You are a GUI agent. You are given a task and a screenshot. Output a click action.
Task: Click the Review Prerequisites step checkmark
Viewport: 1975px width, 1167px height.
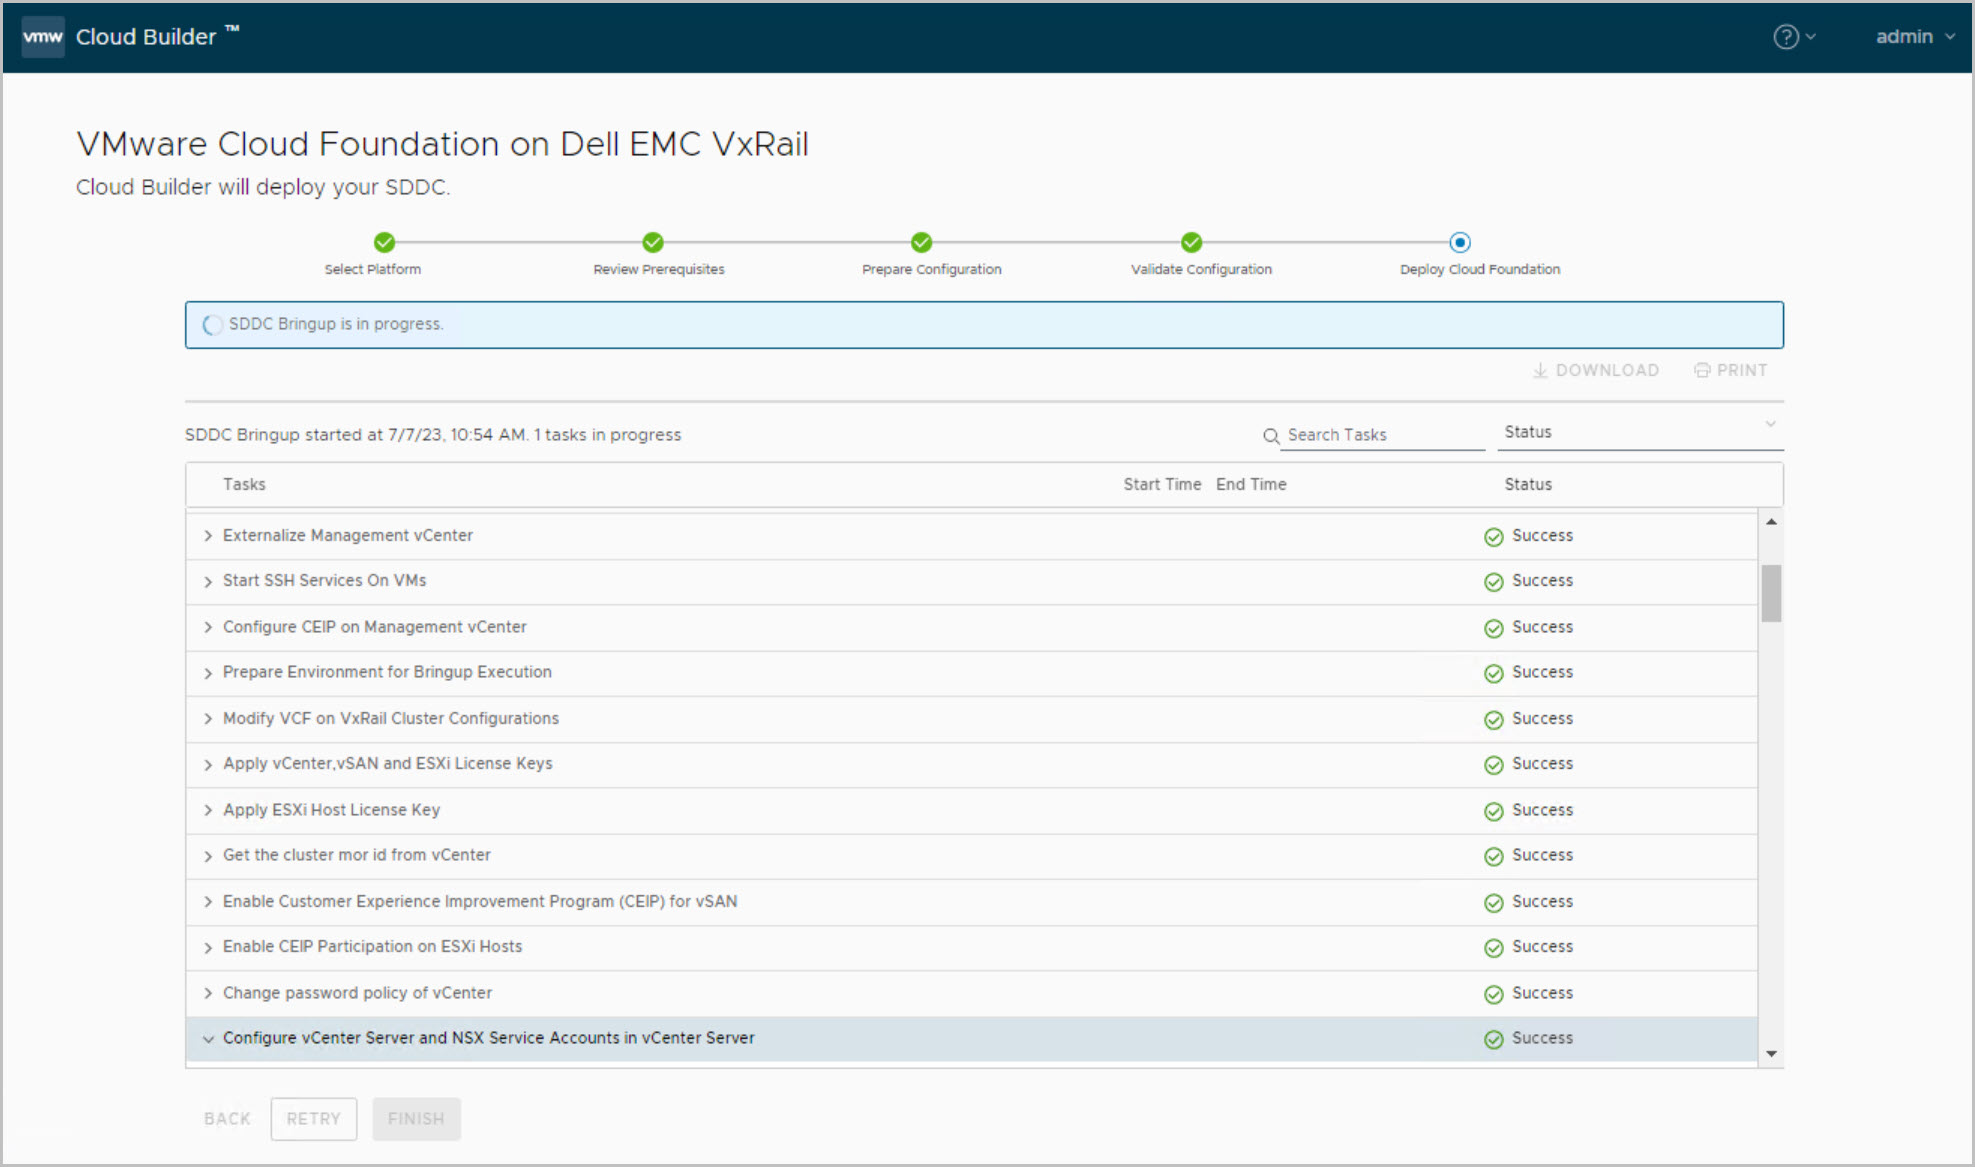click(653, 242)
